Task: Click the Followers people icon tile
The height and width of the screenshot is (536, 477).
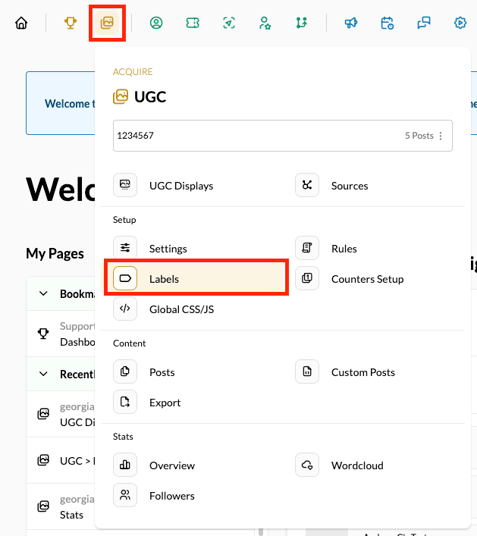Action: (x=125, y=495)
